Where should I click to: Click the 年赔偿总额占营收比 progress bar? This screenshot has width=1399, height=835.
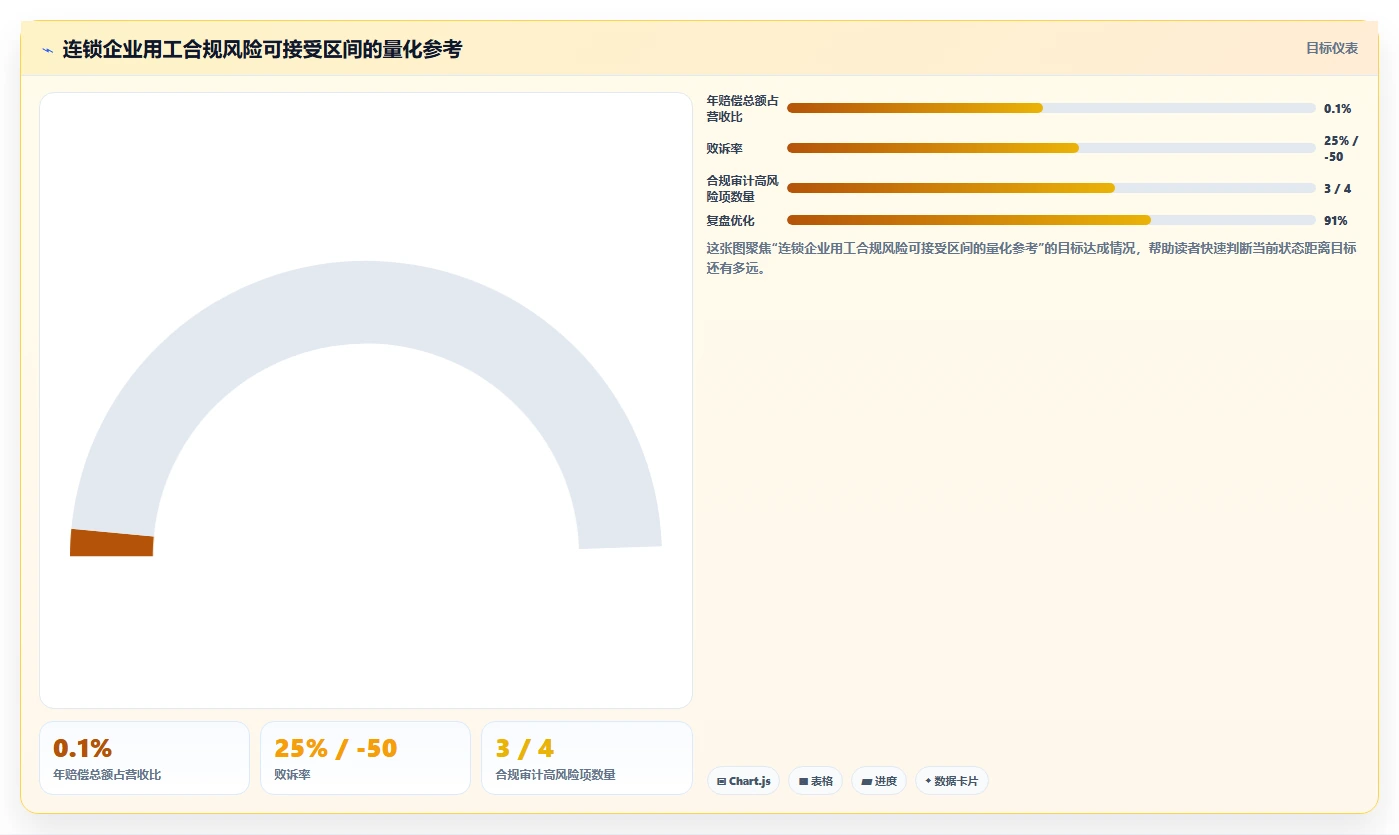tap(1051, 108)
